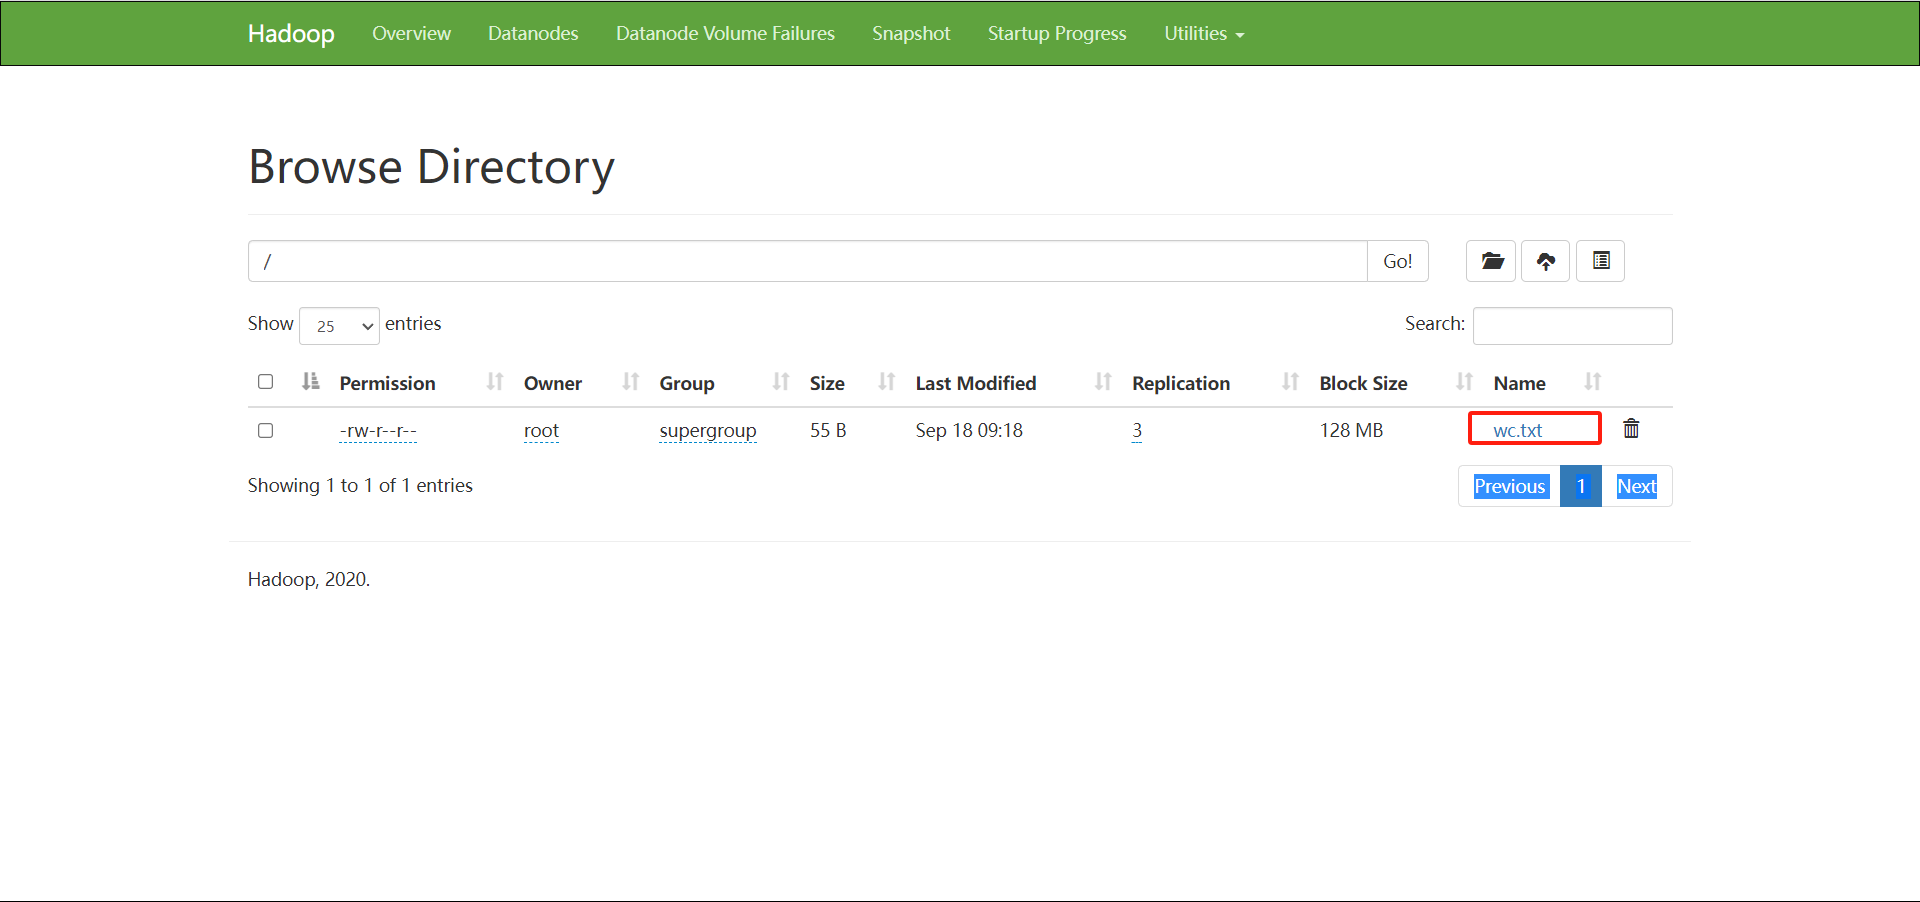The image size is (1920, 902).
Task: Click the directory path input field
Action: point(807,261)
